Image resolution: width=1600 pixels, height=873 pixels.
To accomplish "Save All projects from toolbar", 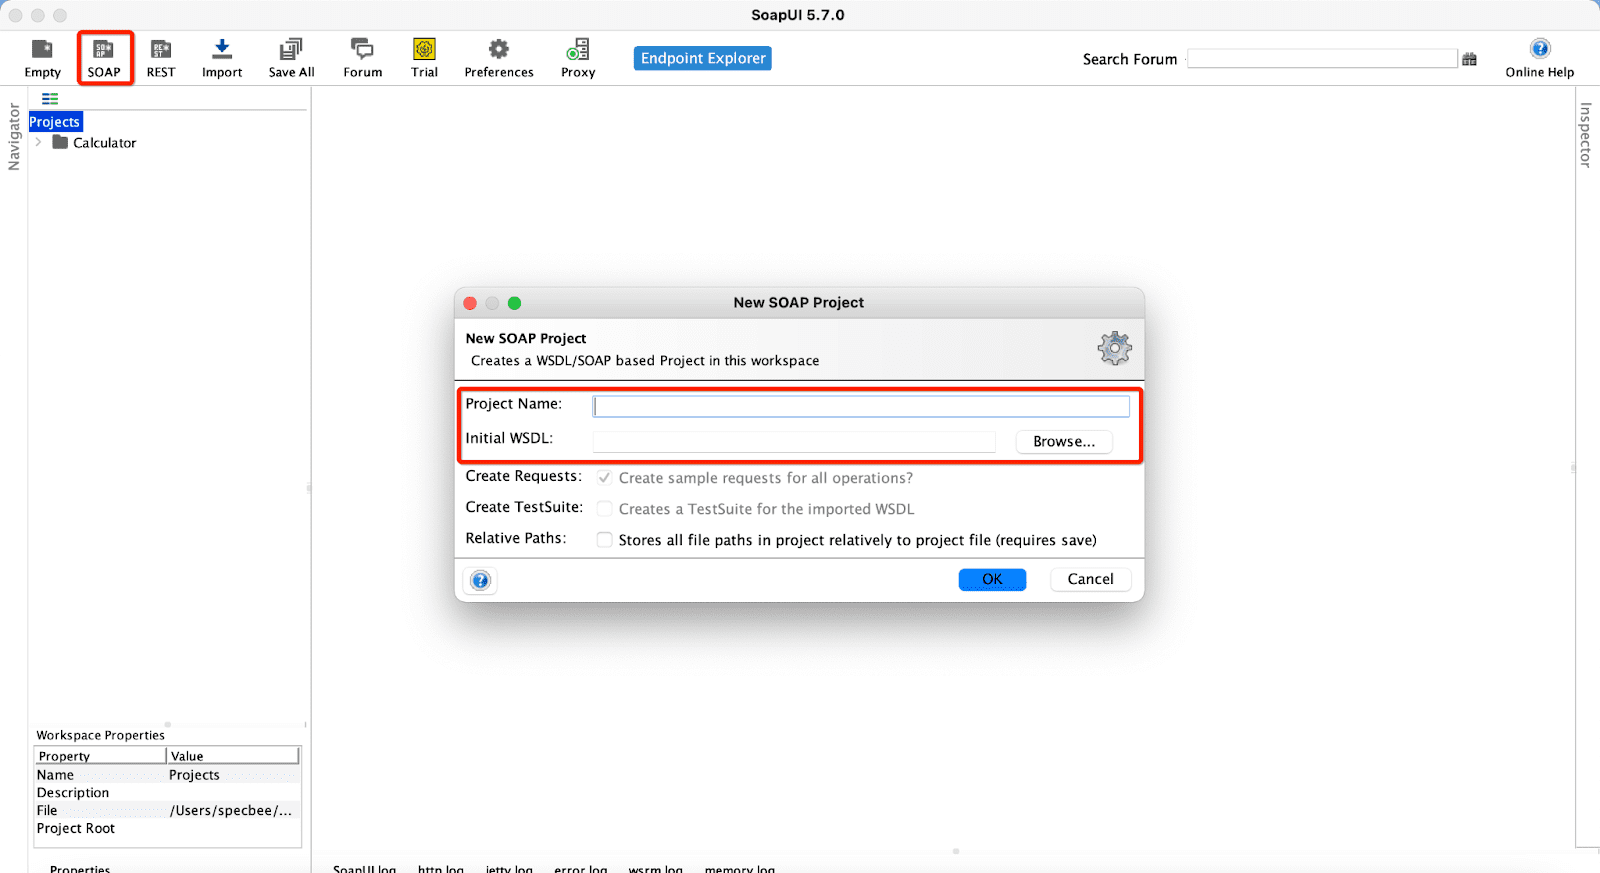I will 291,58.
